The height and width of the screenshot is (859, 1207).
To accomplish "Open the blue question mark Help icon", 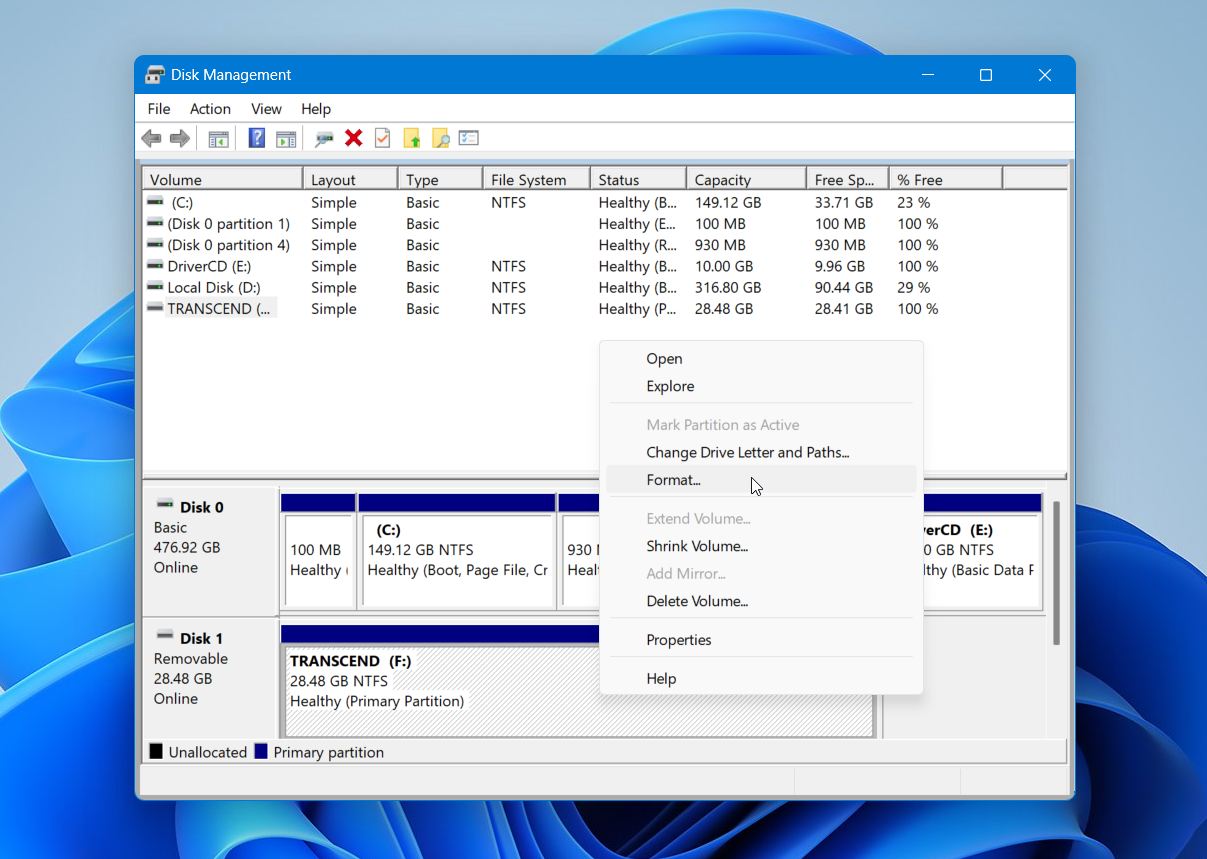I will (x=257, y=139).
